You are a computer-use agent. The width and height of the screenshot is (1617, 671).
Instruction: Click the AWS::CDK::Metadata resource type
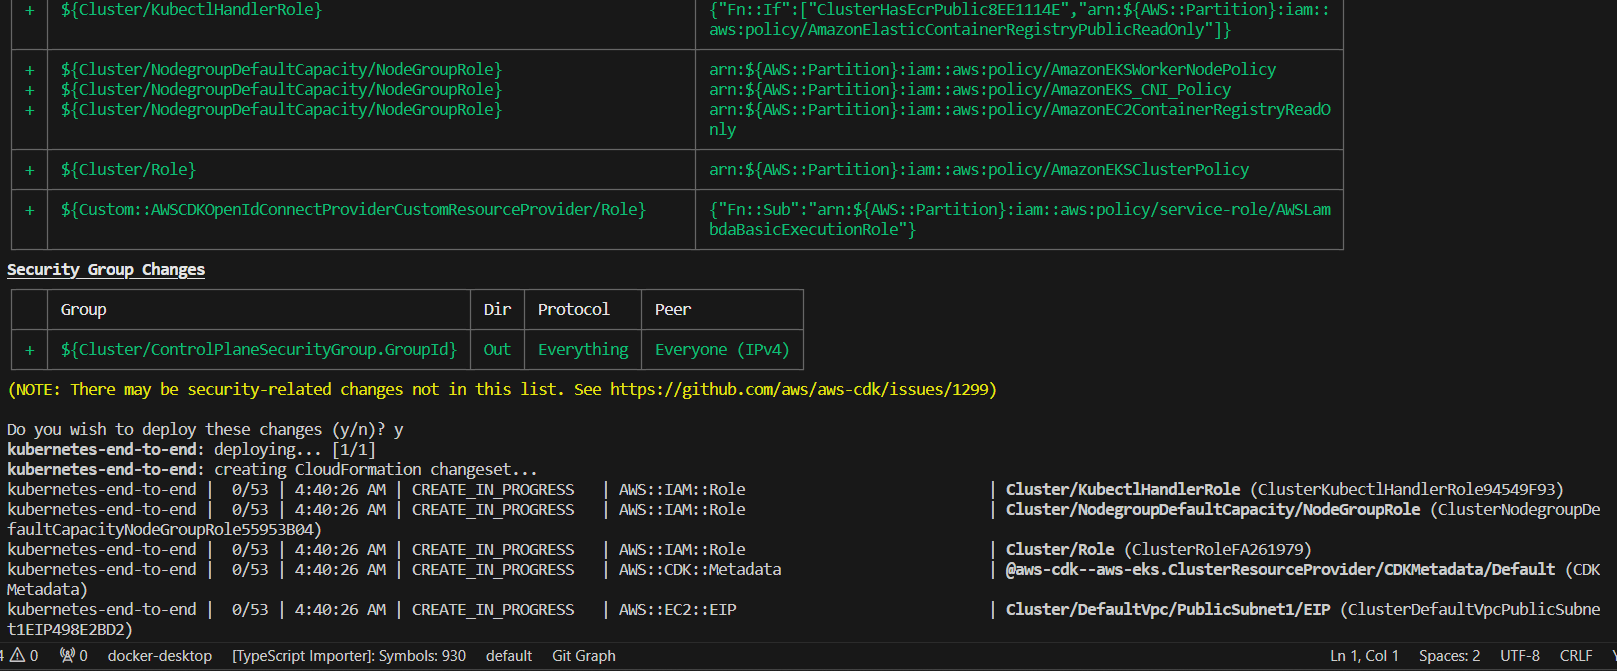tap(699, 570)
